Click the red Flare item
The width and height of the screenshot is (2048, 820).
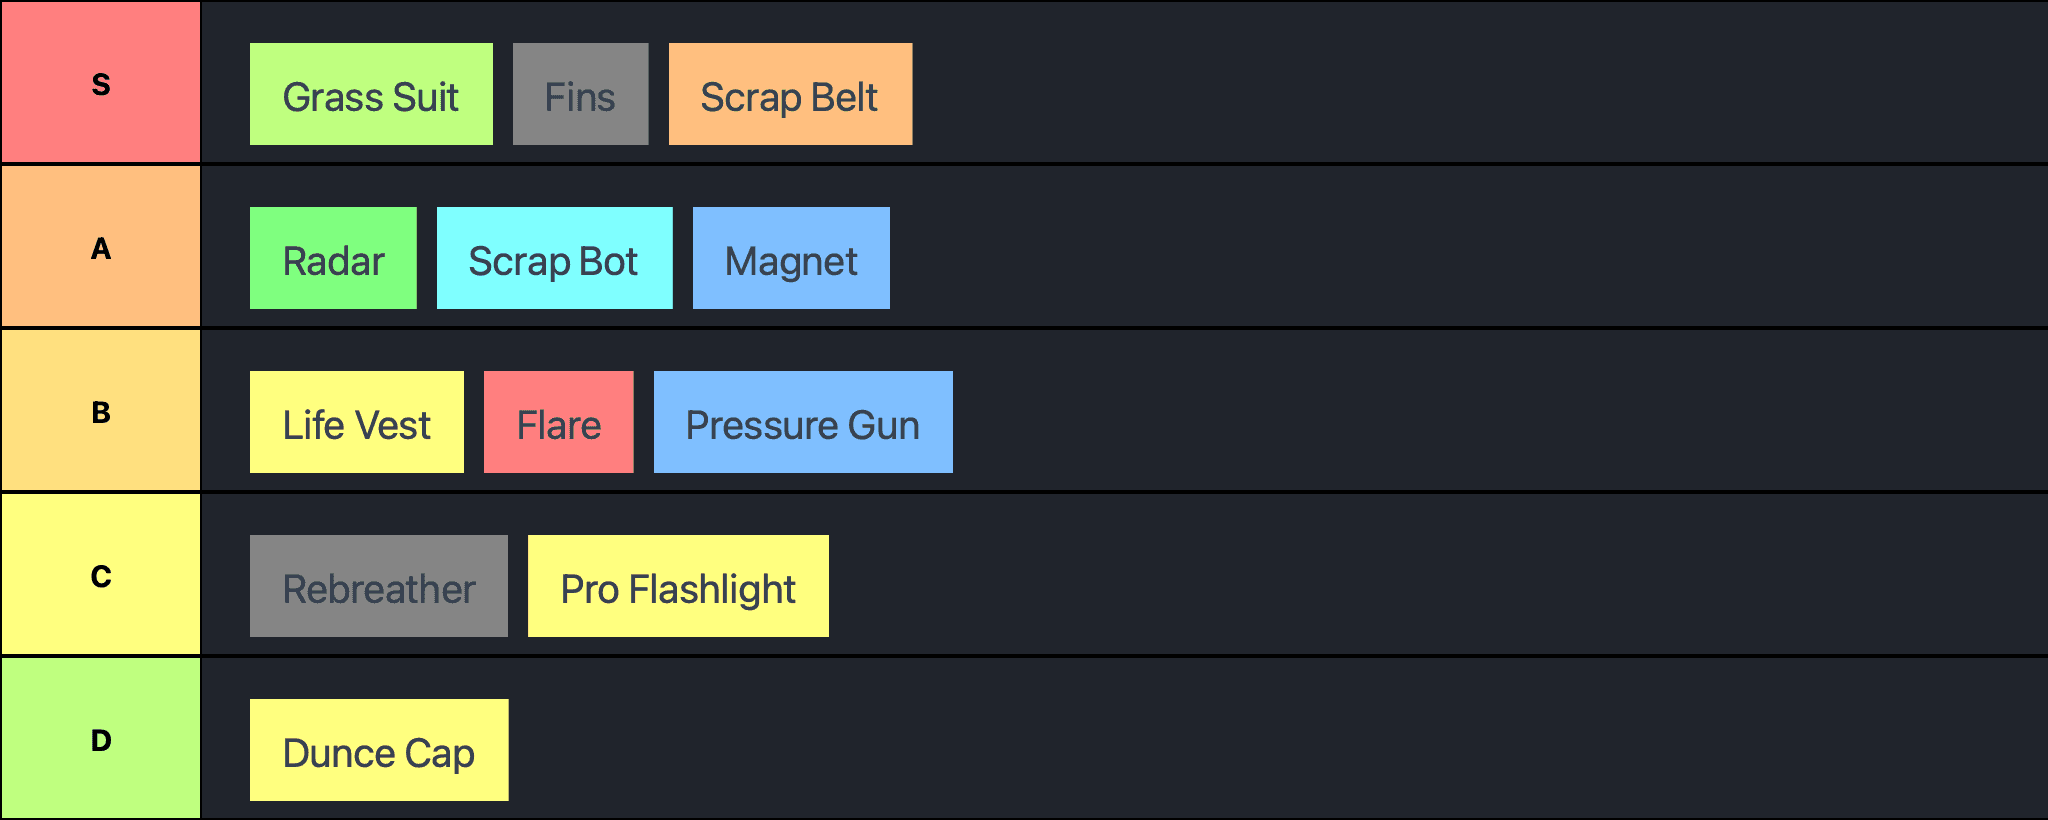click(x=559, y=422)
